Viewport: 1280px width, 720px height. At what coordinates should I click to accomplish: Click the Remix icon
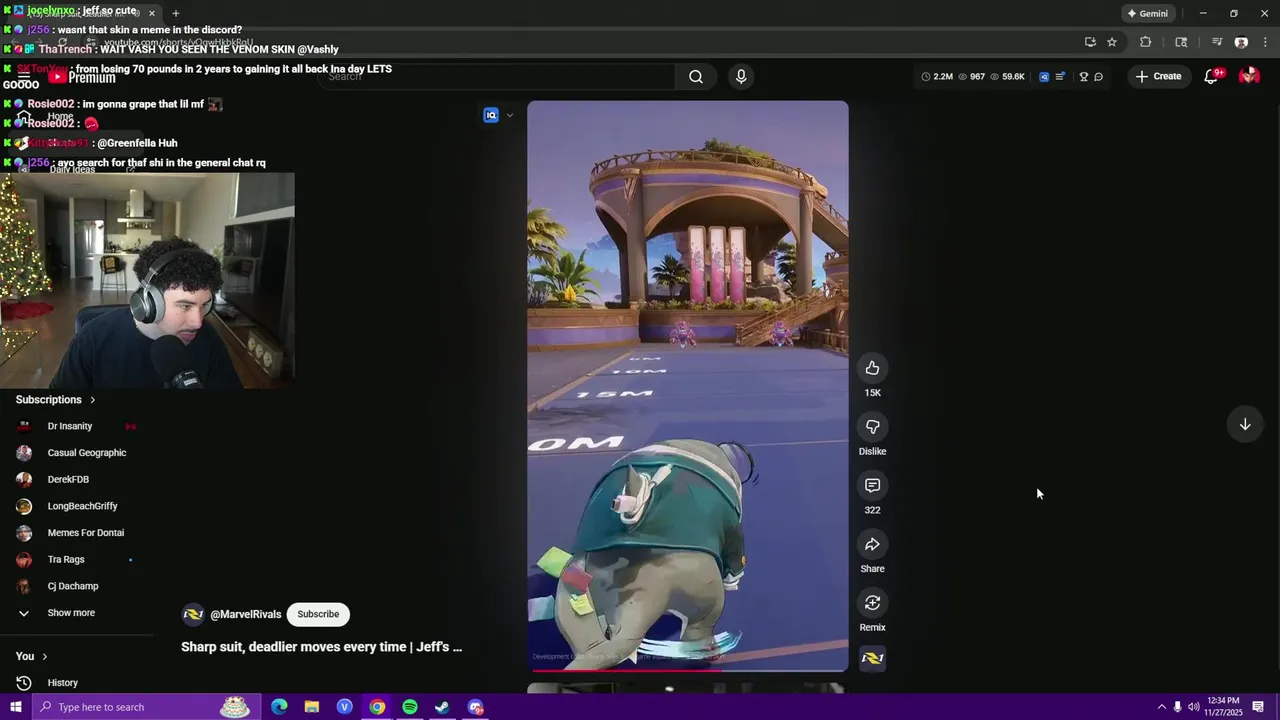point(872,603)
